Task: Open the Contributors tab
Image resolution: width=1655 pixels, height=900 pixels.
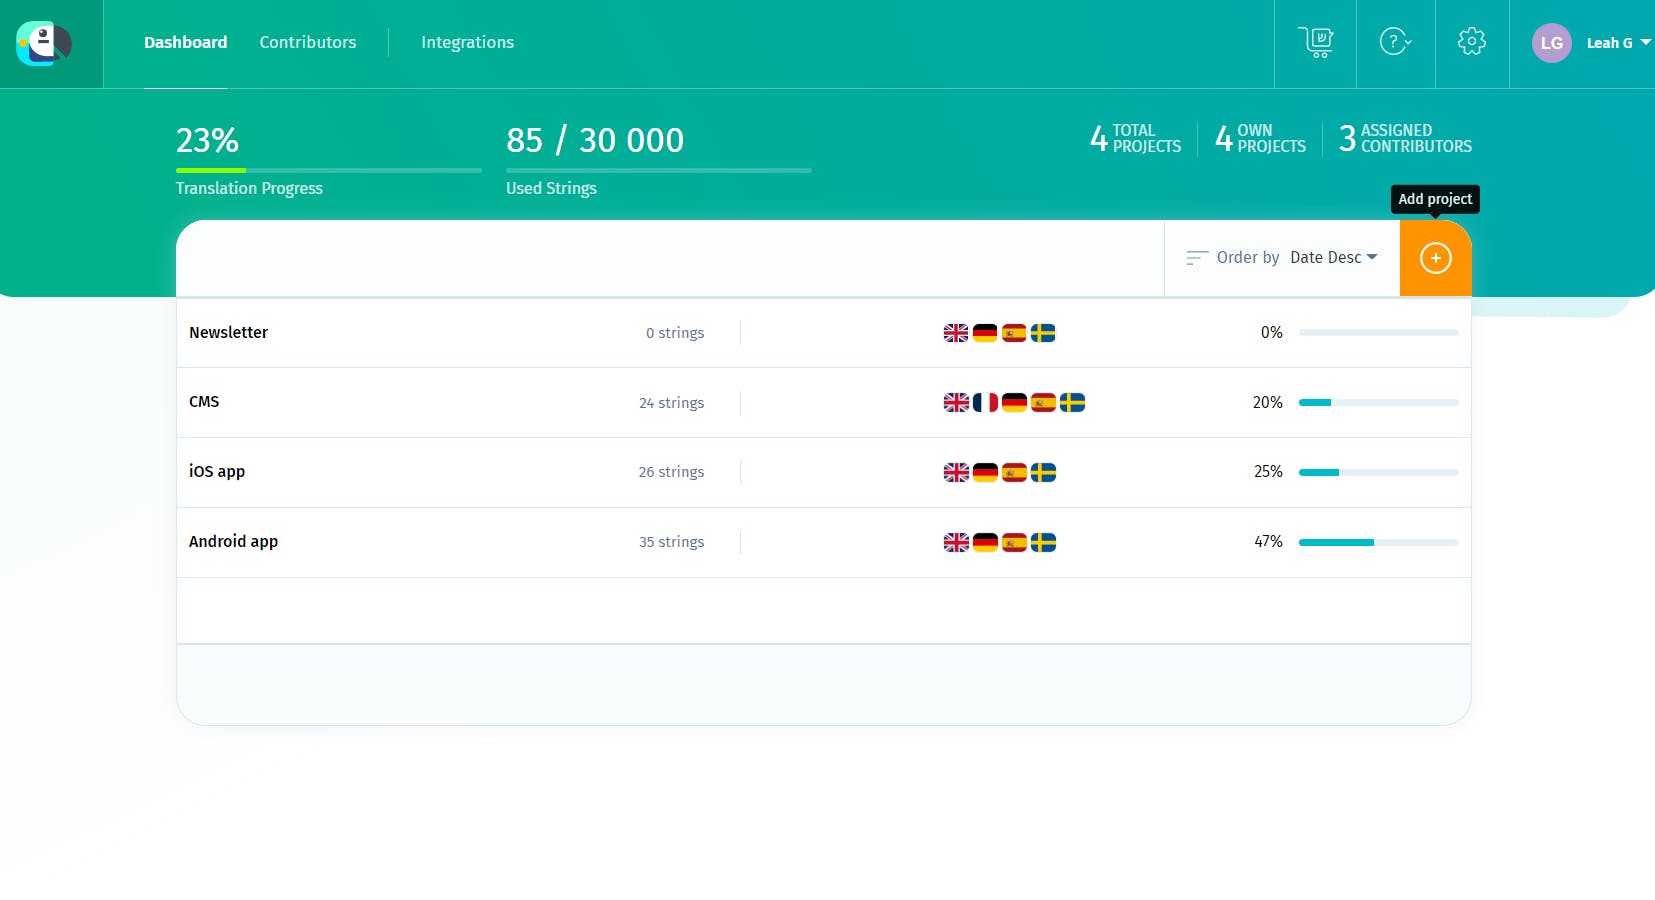Action: tap(308, 42)
